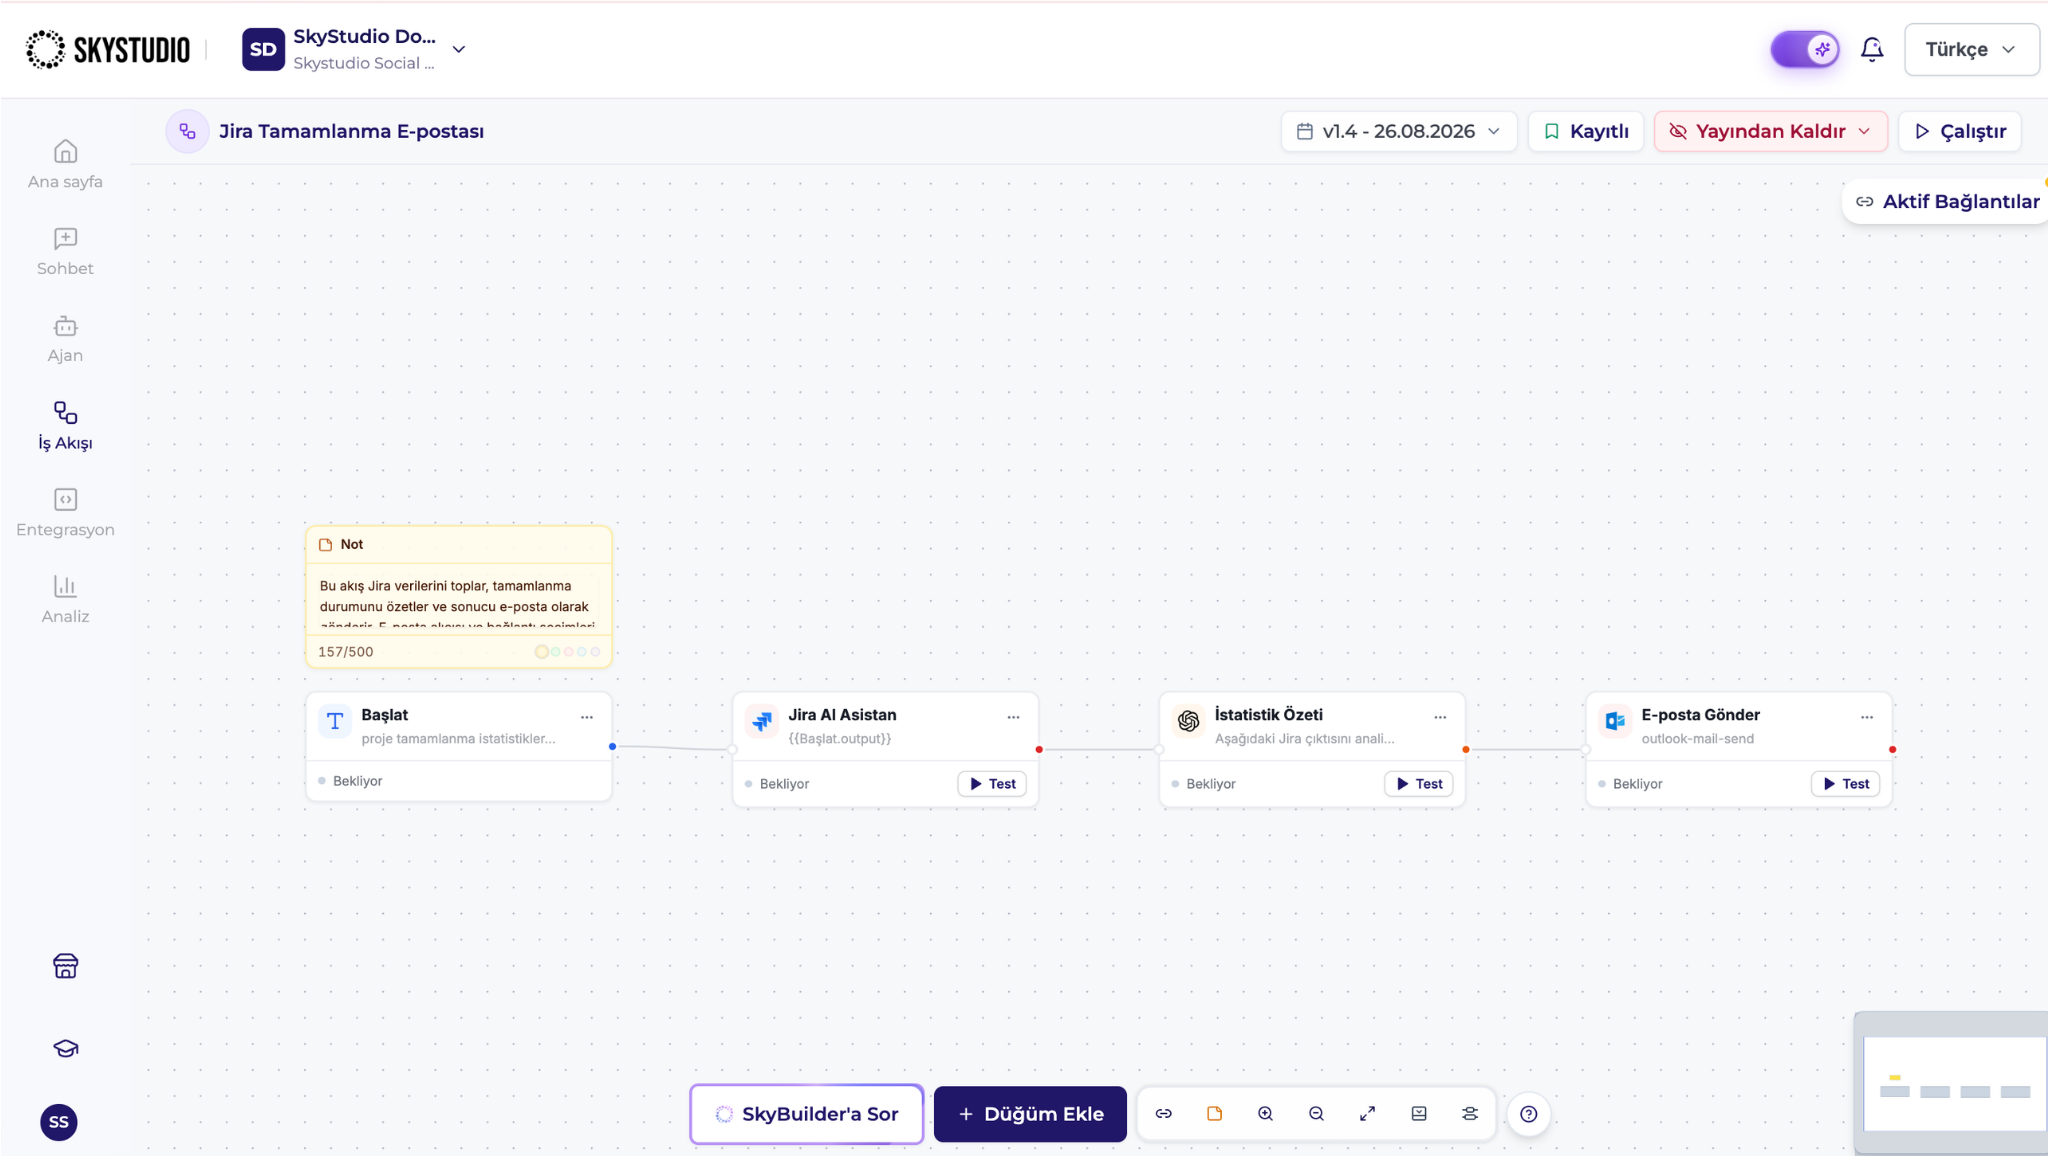Image resolution: width=2048 pixels, height=1156 pixels.
Task: Click the workflow icon beside Jira Tamamlanma E-postası
Action: coord(187,131)
